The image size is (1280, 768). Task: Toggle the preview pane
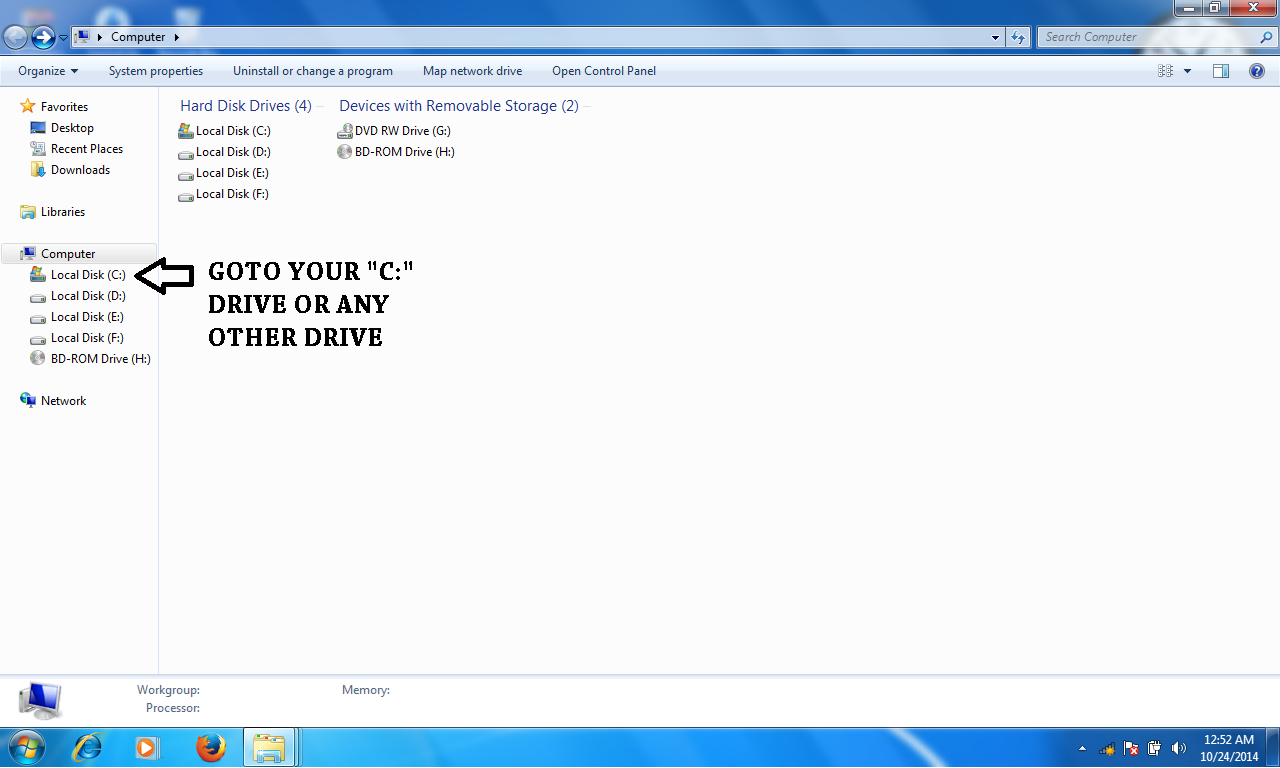[1221, 70]
